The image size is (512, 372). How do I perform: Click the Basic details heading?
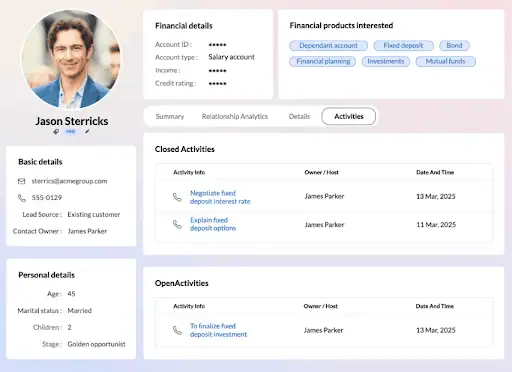(40, 162)
